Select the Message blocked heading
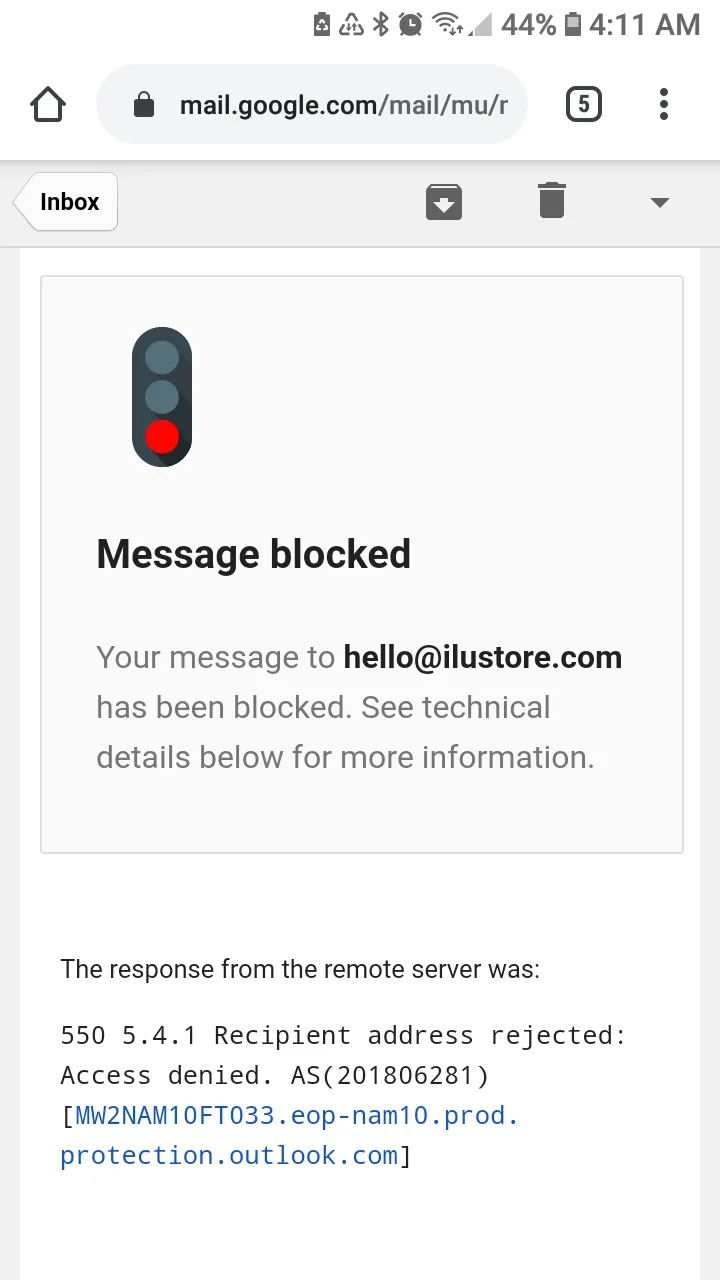 pyautogui.click(x=253, y=553)
